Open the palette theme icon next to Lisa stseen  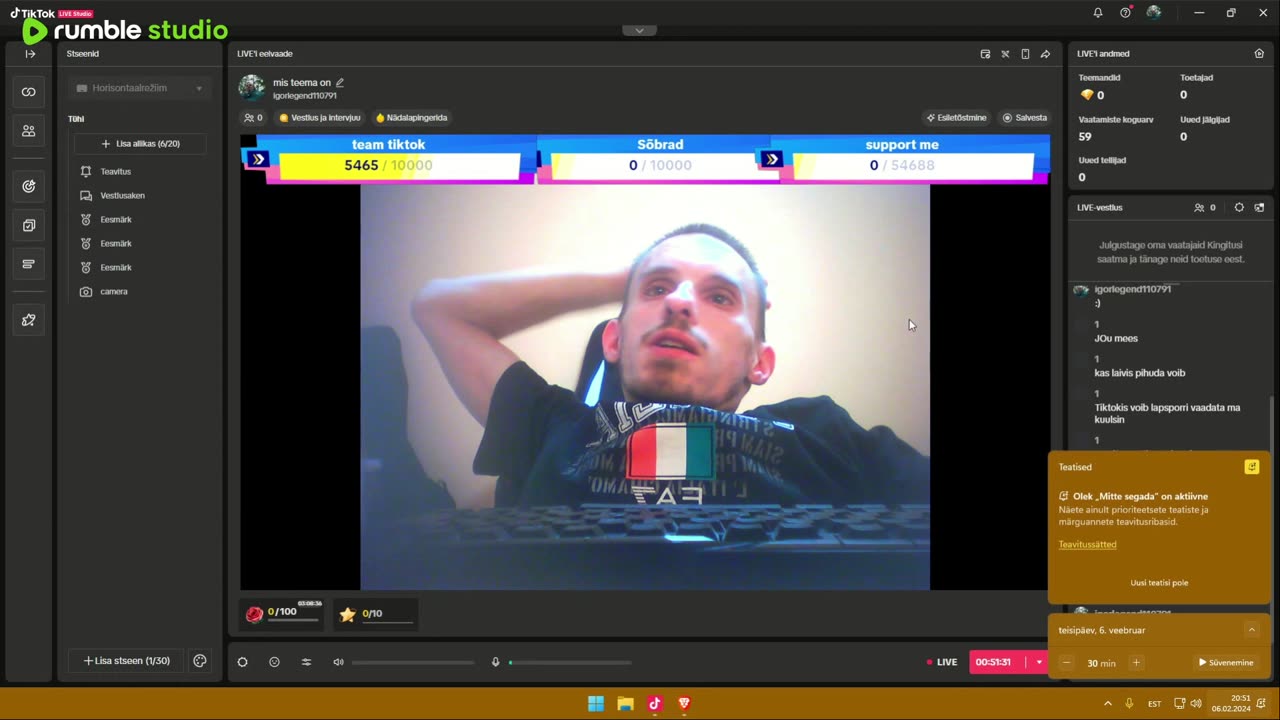[200, 661]
